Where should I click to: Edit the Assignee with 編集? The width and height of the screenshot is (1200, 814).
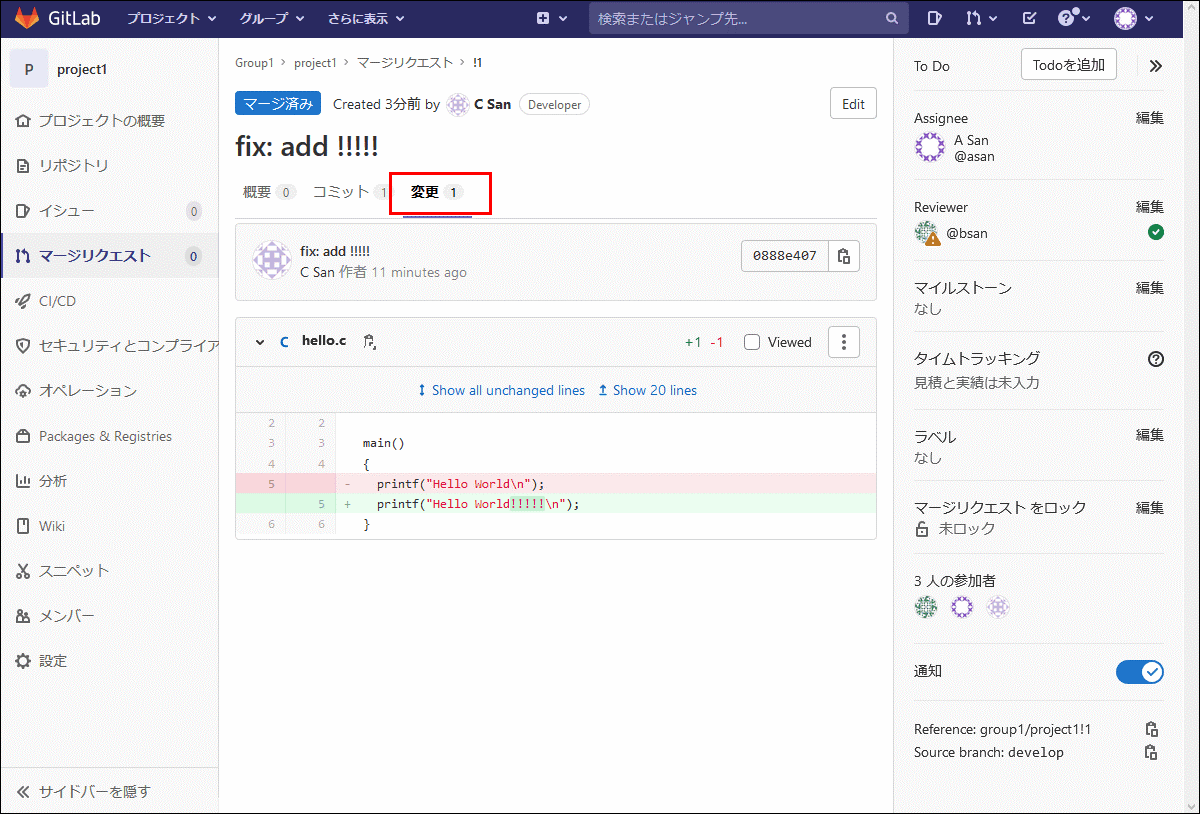coord(1150,118)
